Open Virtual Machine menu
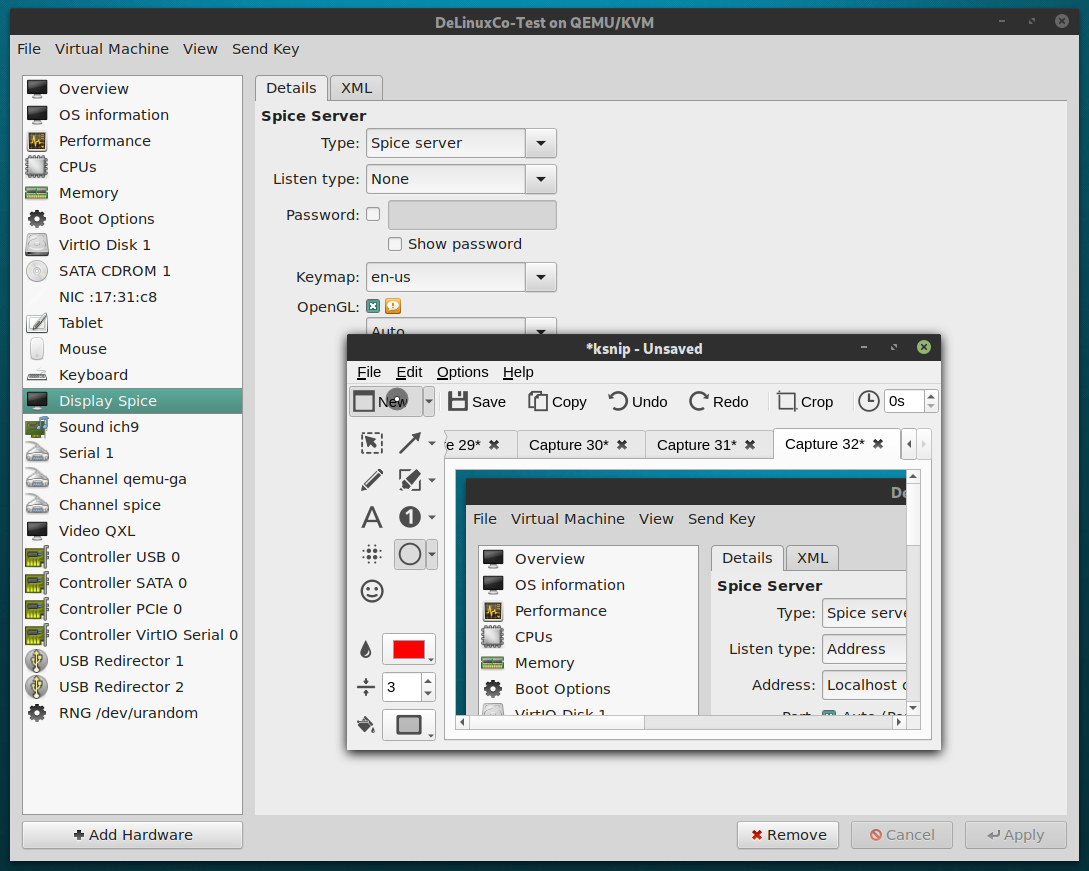 [112, 49]
